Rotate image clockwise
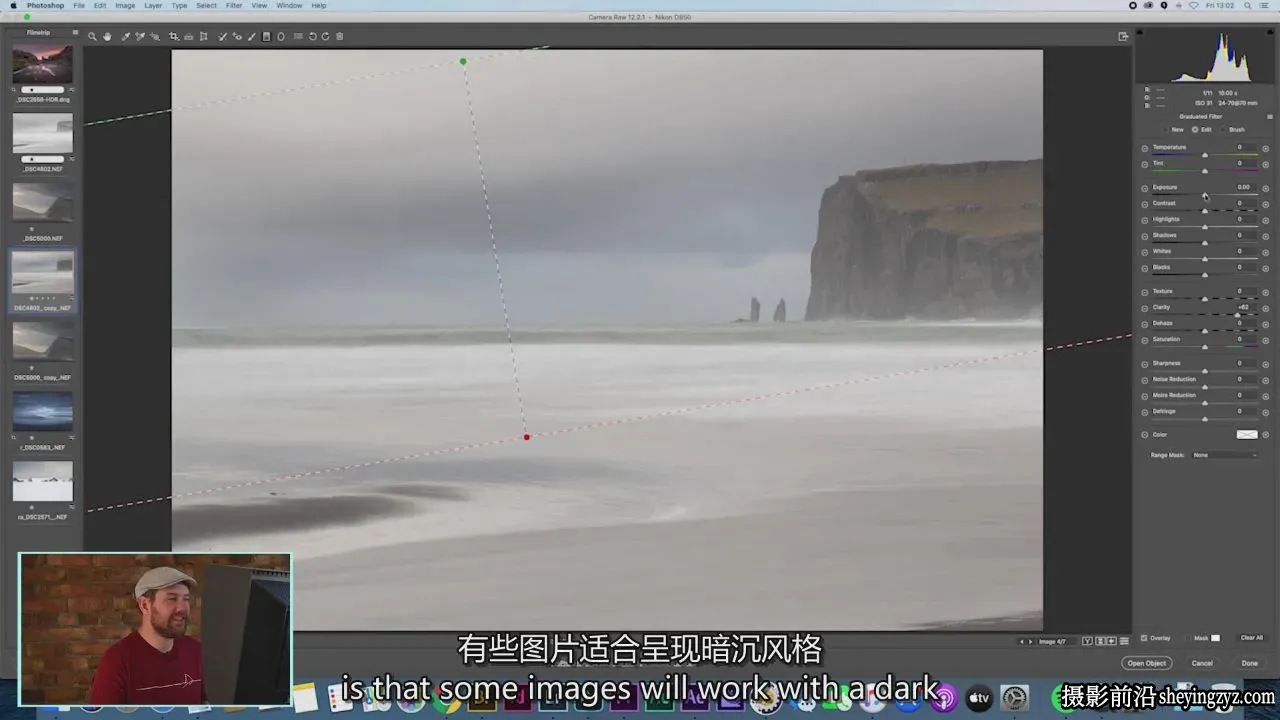 point(326,37)
